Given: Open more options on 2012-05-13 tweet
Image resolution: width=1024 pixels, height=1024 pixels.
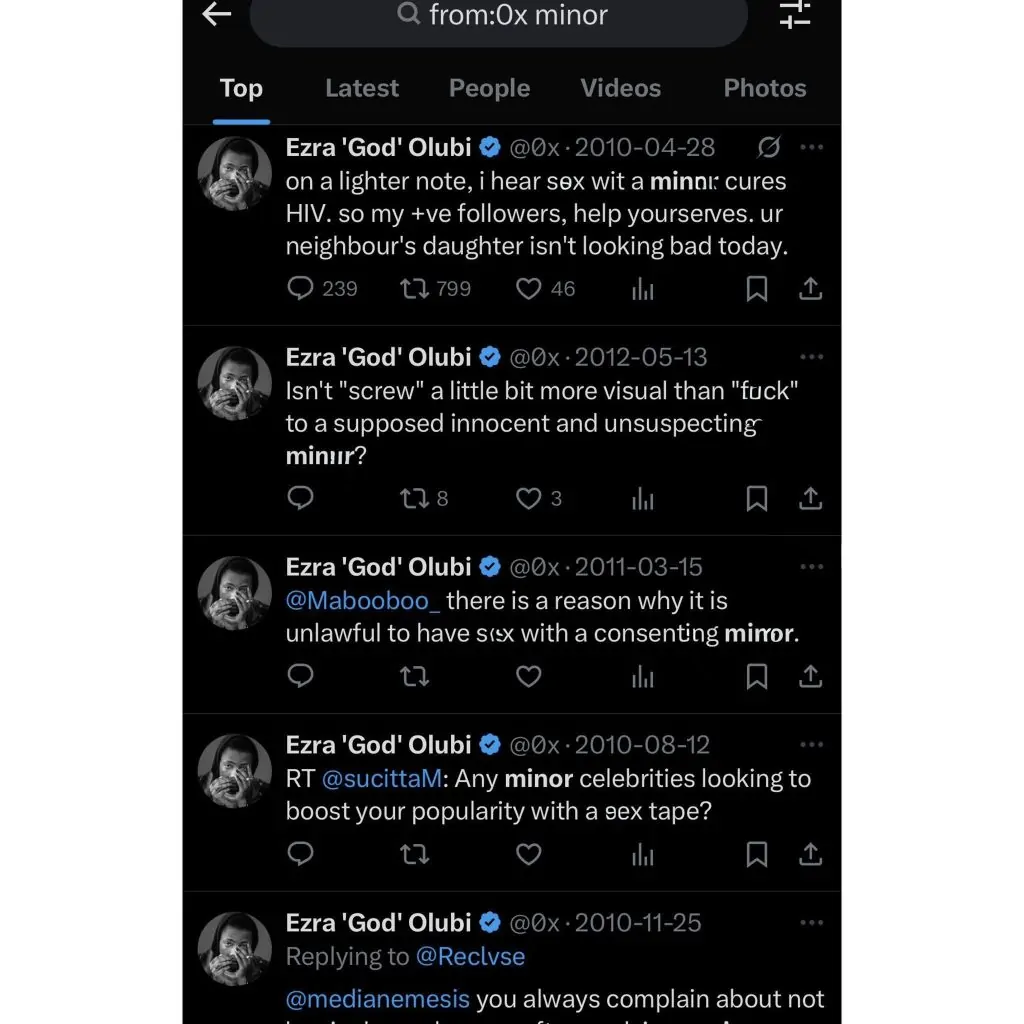Looking at the screenshot, I should pos(811,357).
